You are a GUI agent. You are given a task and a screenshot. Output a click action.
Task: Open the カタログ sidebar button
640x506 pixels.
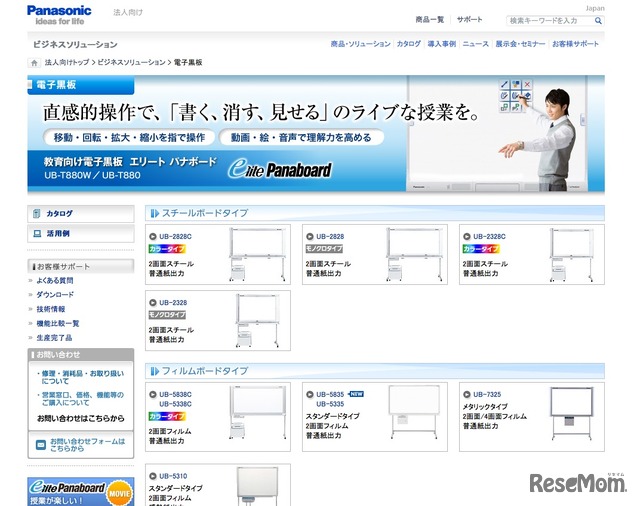click(x=80, y=213)
